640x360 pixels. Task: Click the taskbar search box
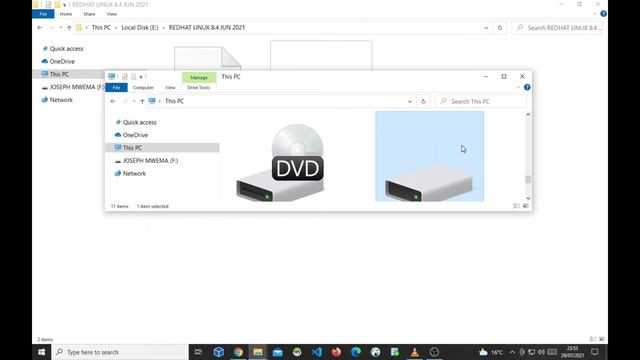(120, 352)
